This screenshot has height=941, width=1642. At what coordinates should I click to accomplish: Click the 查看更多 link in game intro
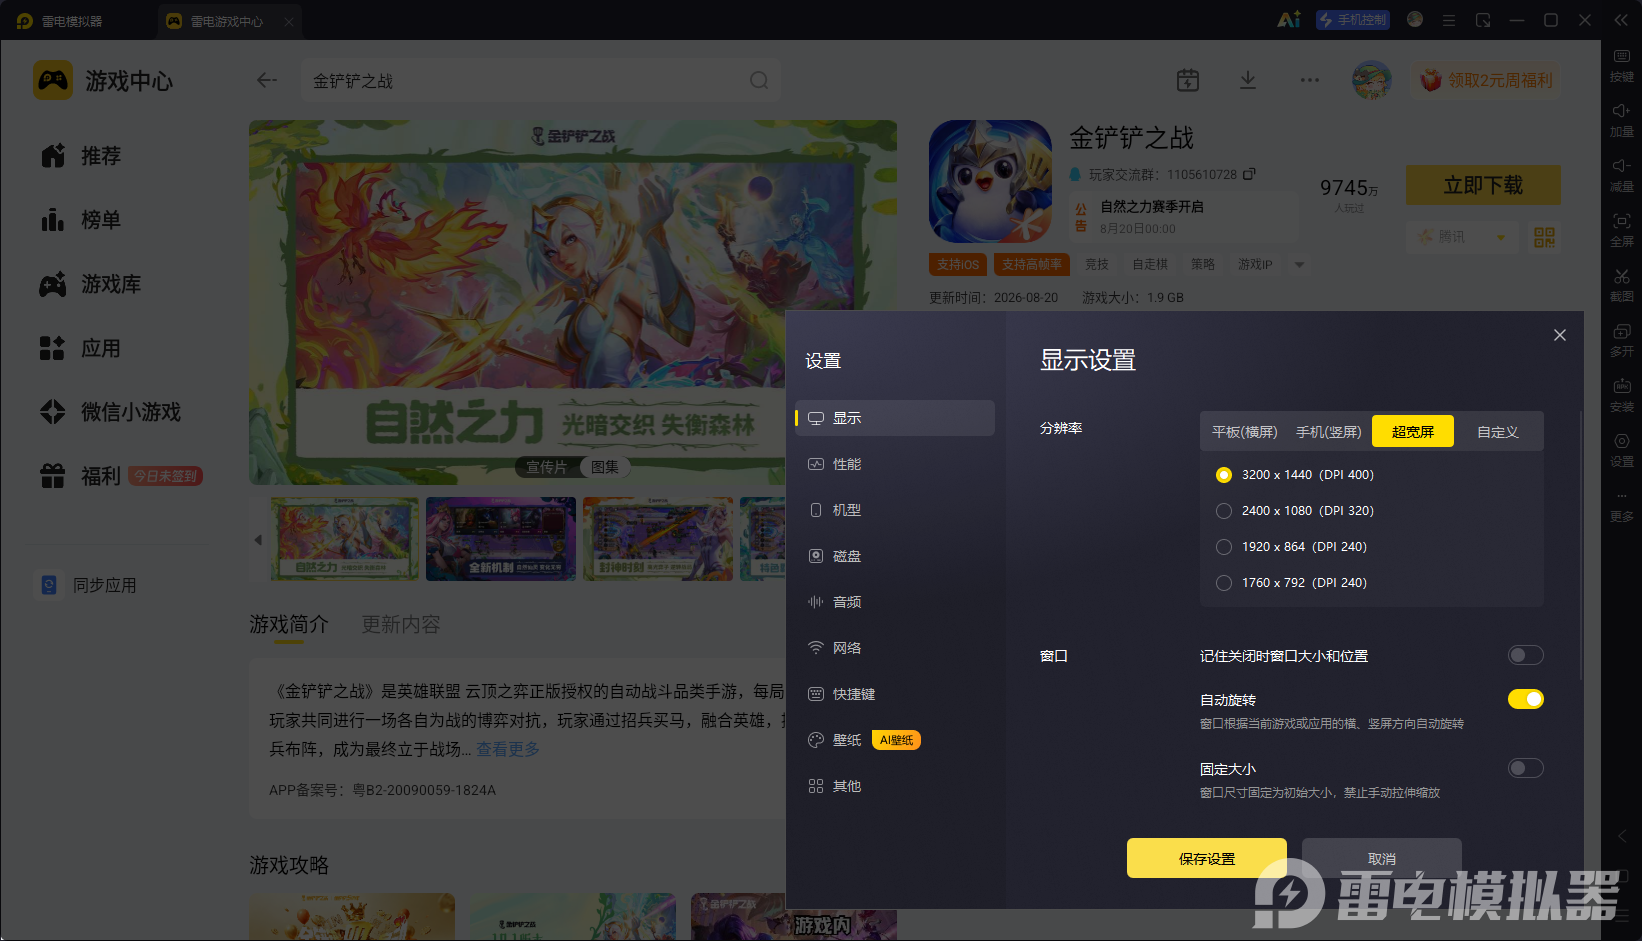click(508, 749)
